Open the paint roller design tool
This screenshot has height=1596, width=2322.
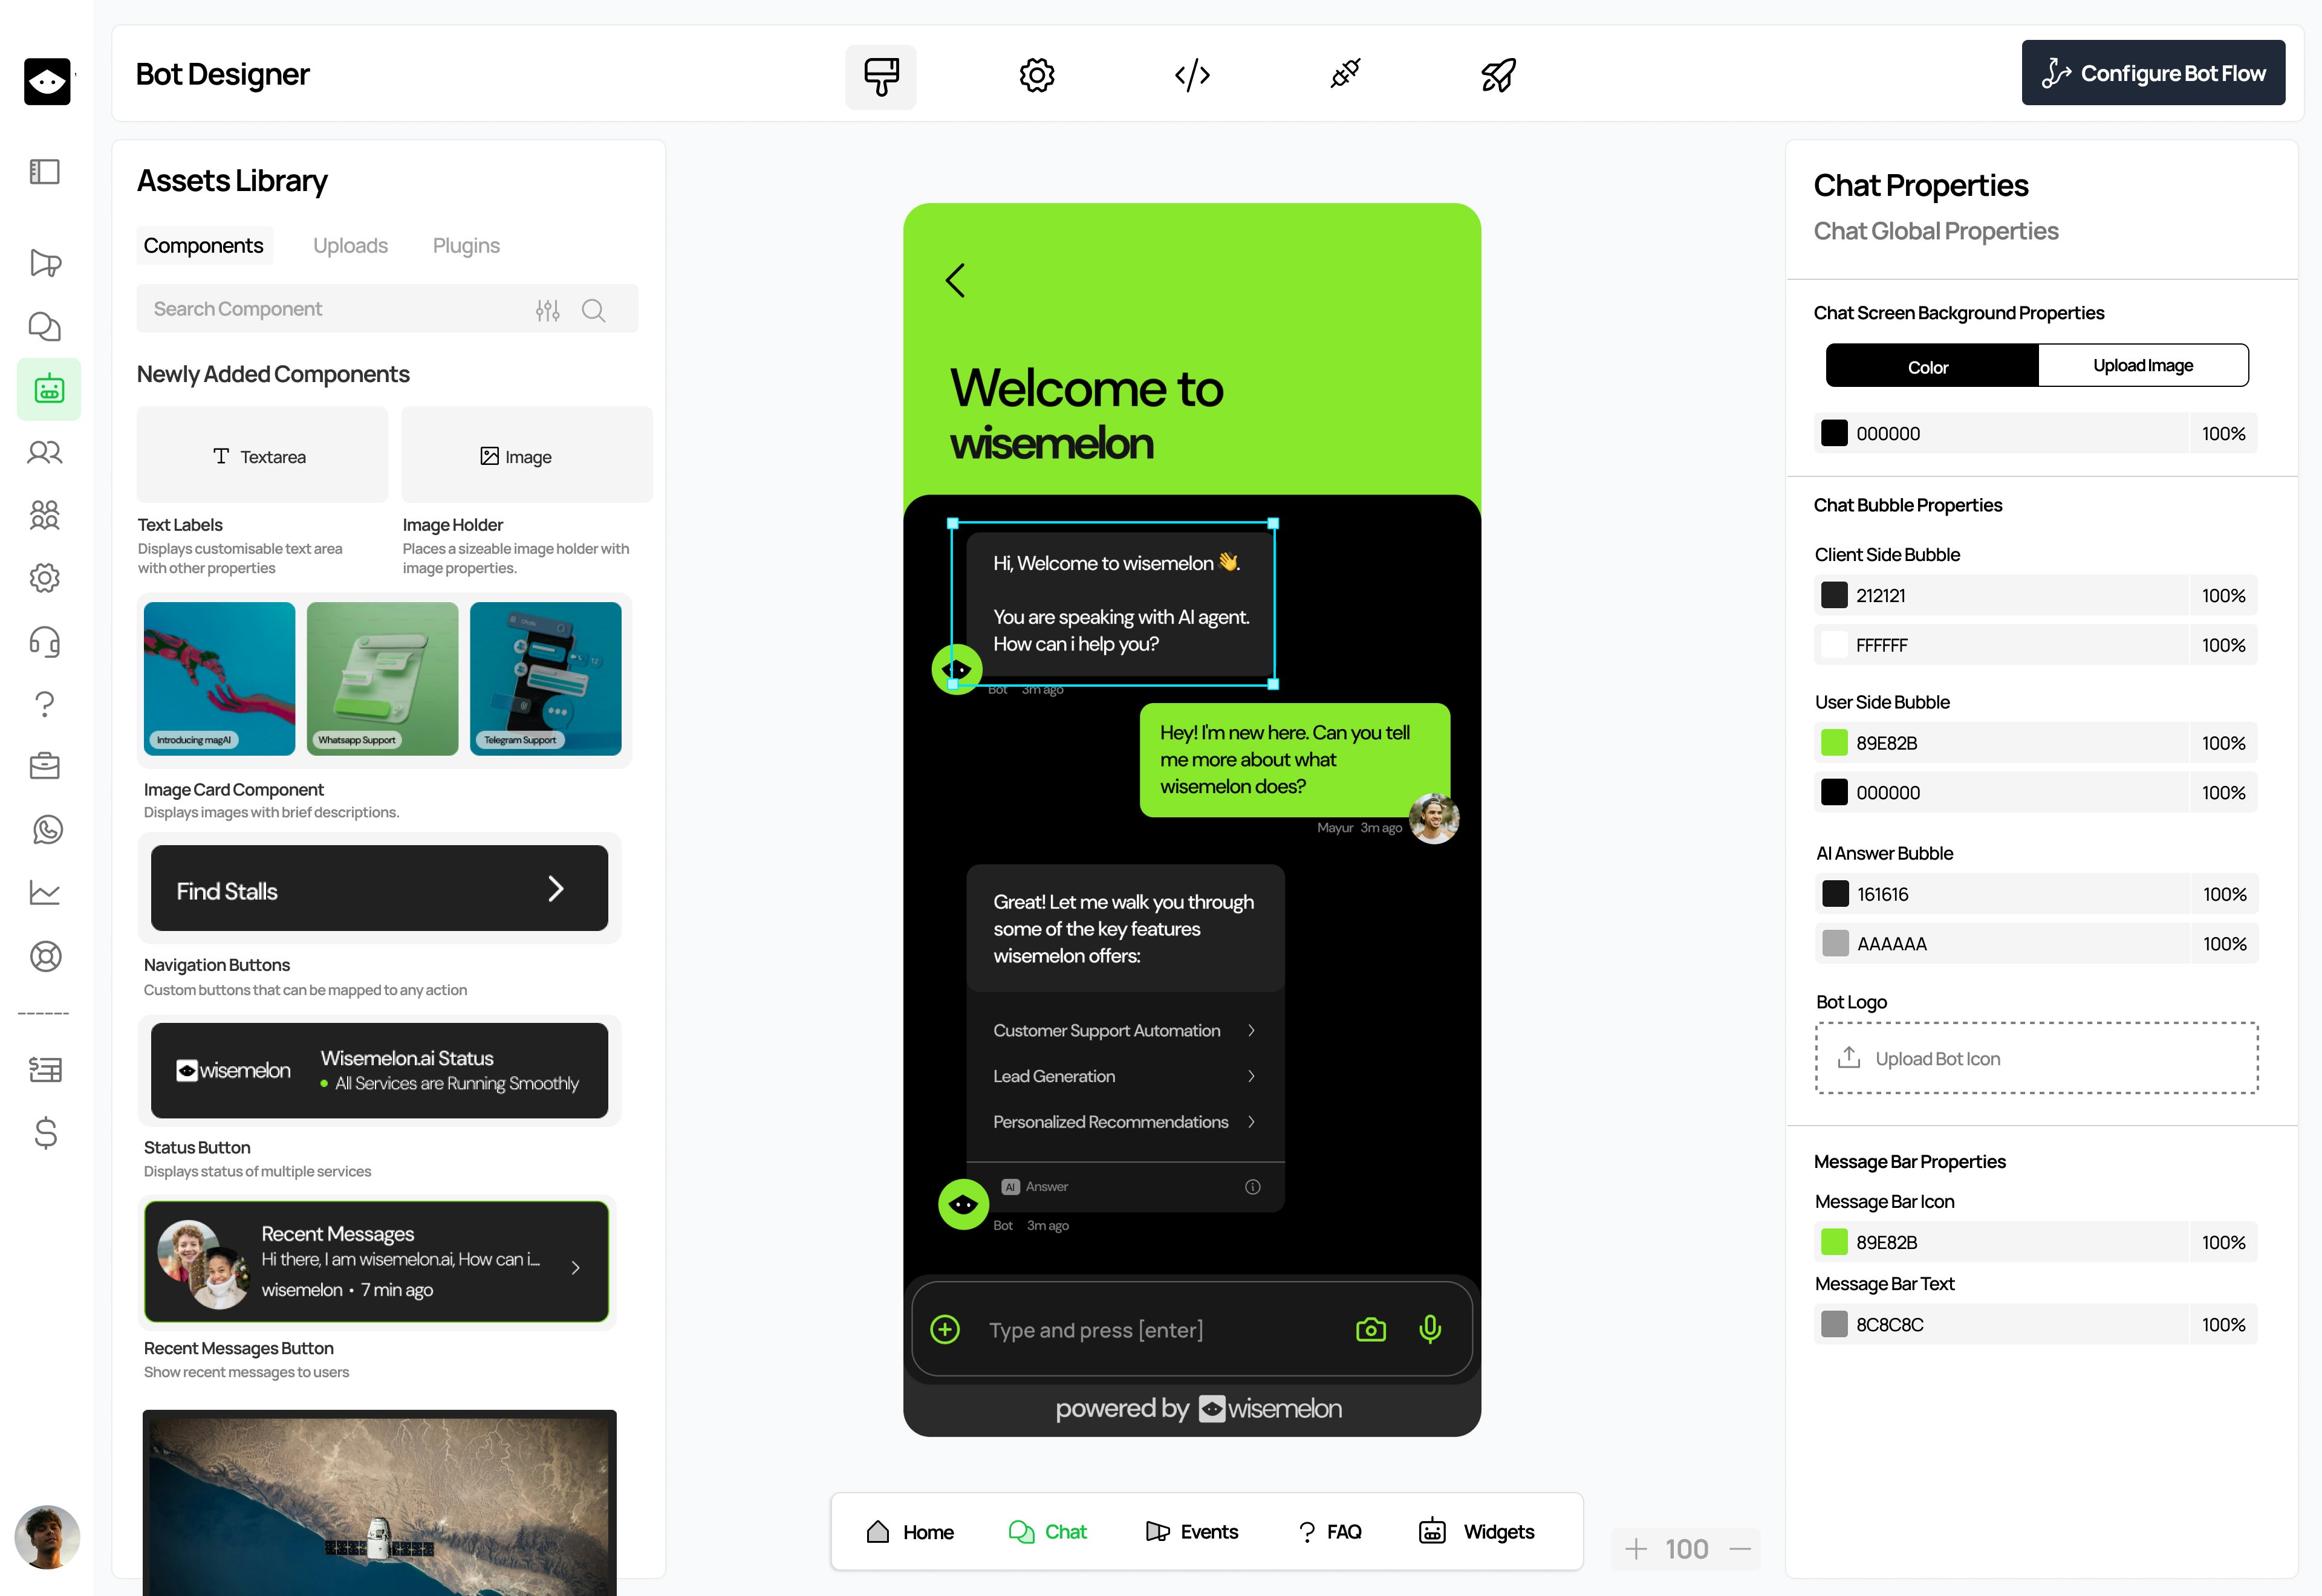[880, 76]
